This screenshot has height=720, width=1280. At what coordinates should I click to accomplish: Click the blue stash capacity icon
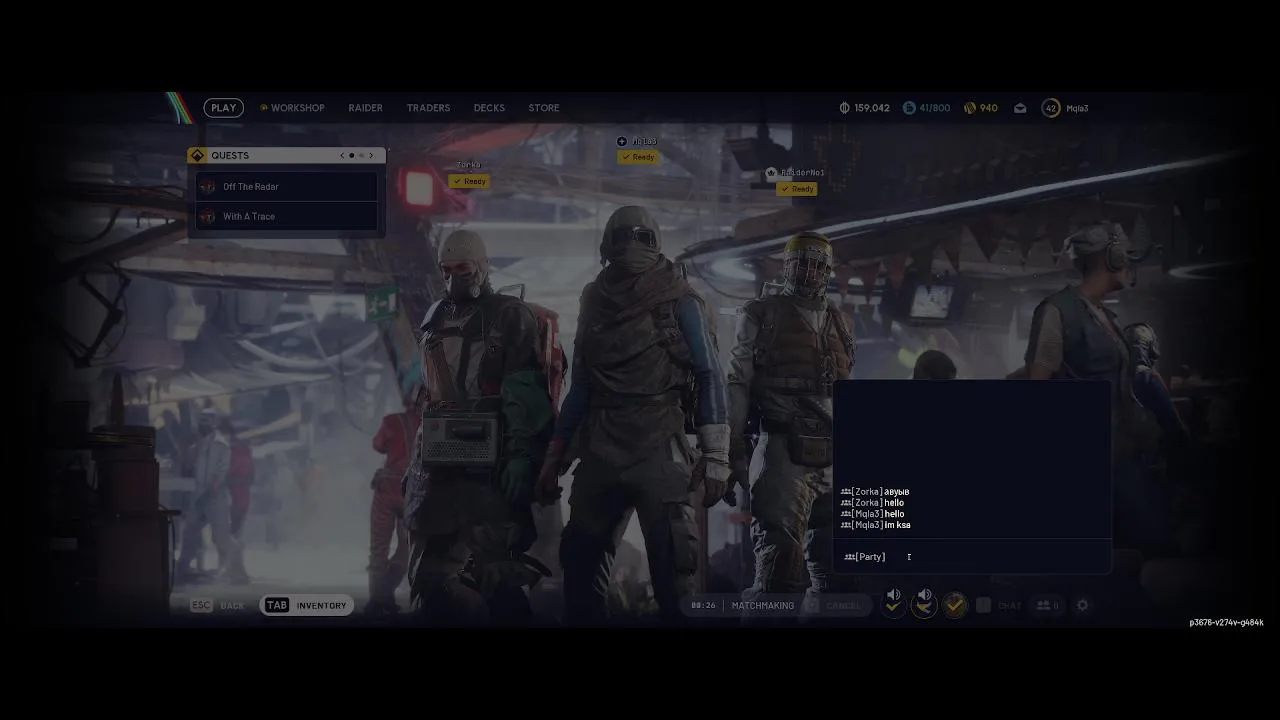coord(909,108)
